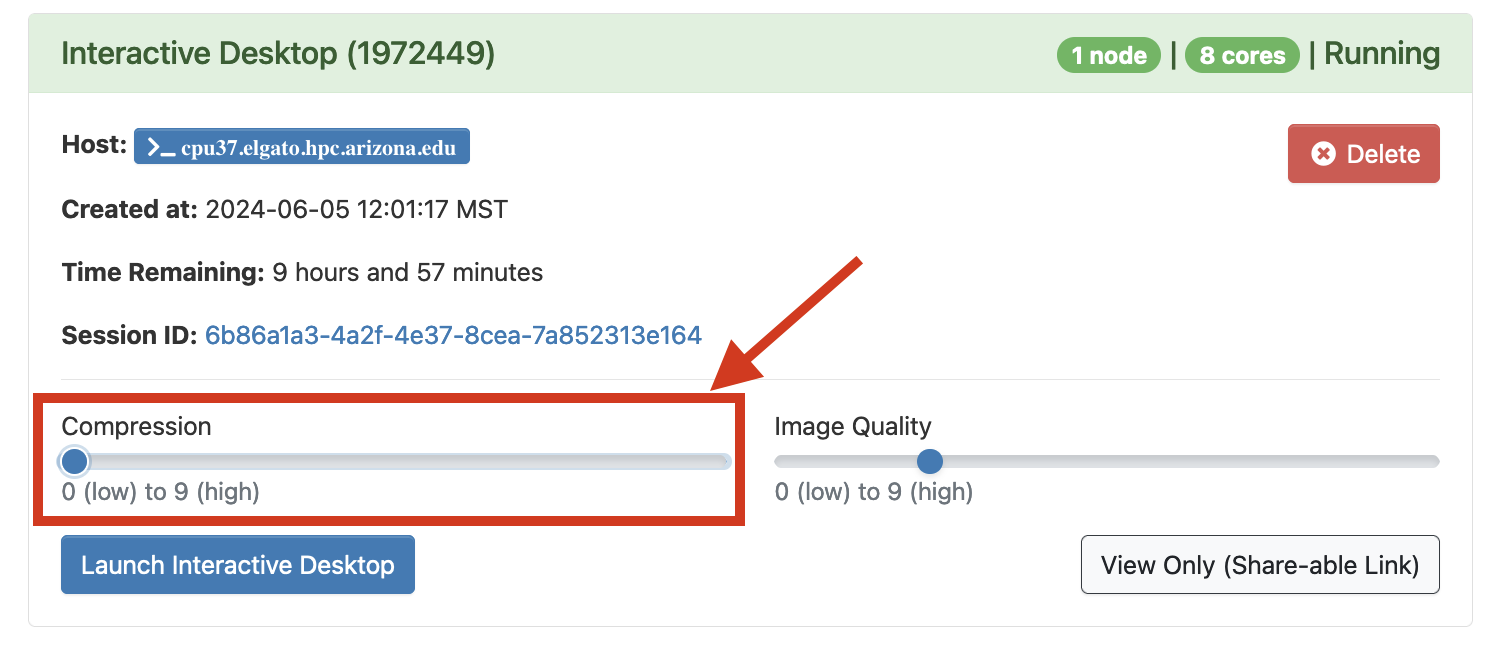Viewport: 1508px width, 654px height.
Task: Set Compression to high at track end
Action: pyautogui.click(x=723, y=461)
